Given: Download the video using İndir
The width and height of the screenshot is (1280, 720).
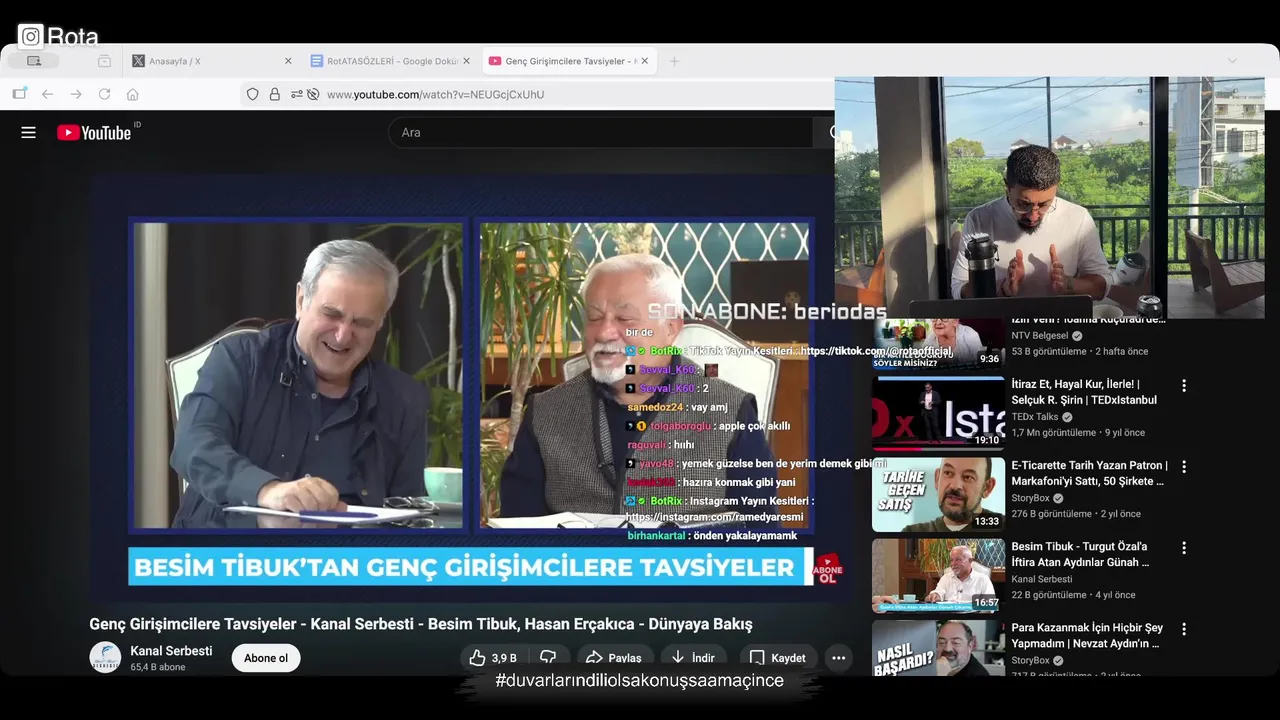Looking at the screenshot, I should pyautogui.click(x=693, y=658).
